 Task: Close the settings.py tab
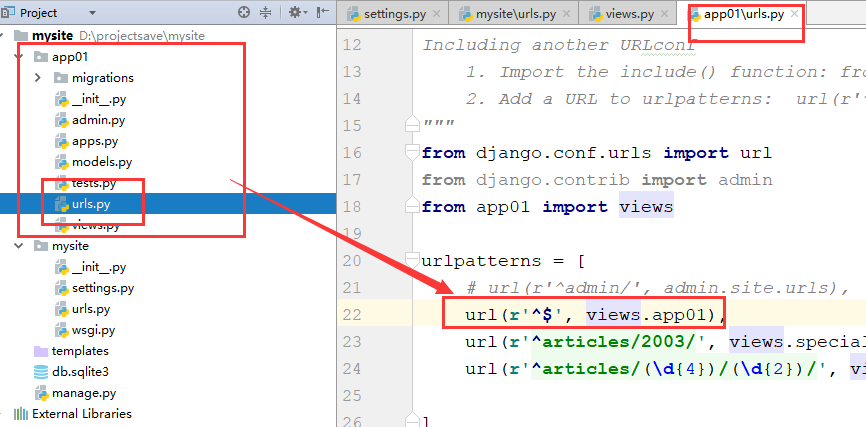(436, 14)
